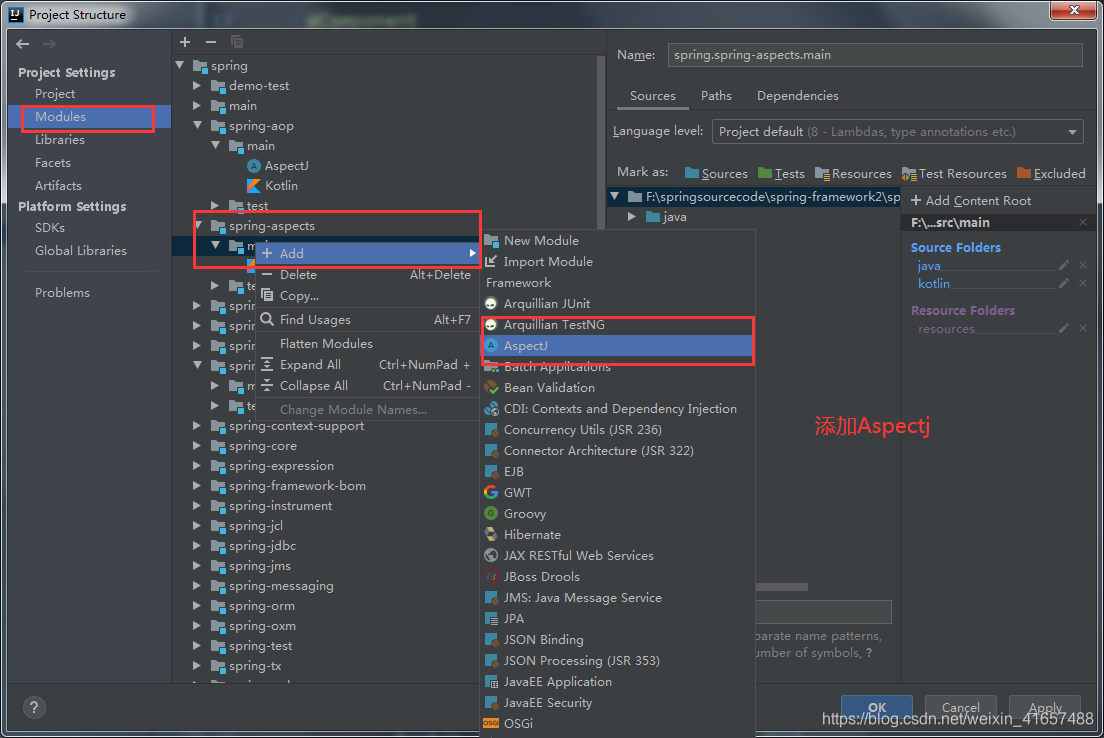Collapse the spring-aspects module node
Screen dimensions: 1104x738
coord(198,225)
